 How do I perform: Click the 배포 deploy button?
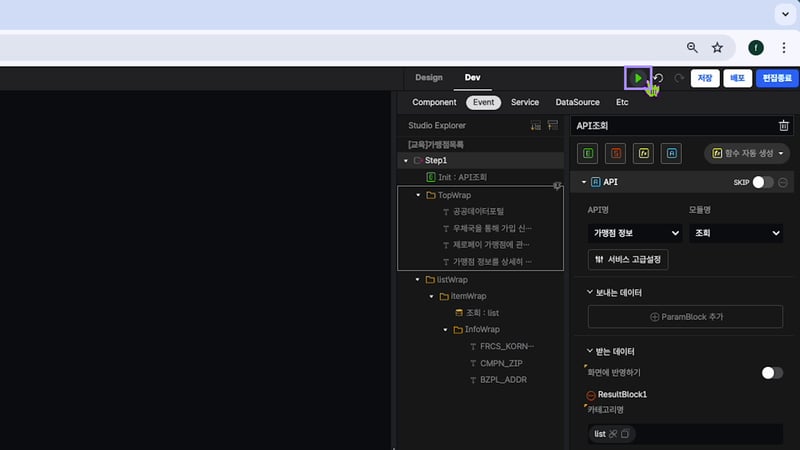point(737,78)
